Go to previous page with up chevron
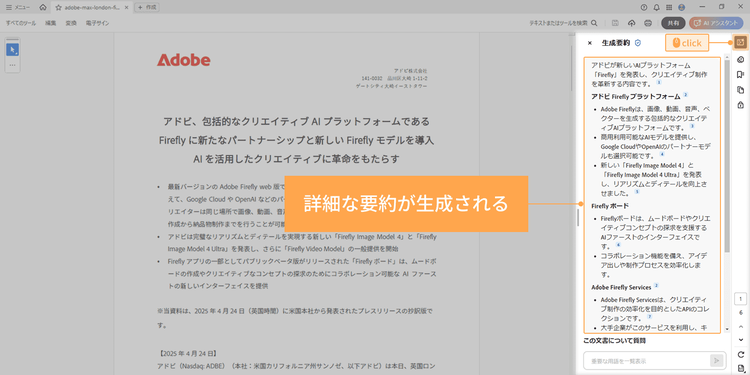 740,327
